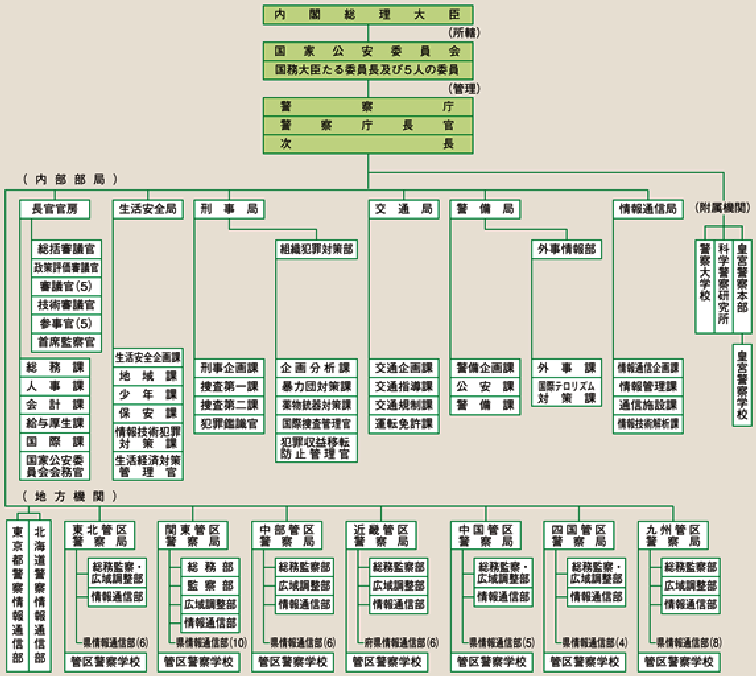The image size is (756, 676).
Task: Select the 警察庁長官 row
Action: click(x=368, y=125)
